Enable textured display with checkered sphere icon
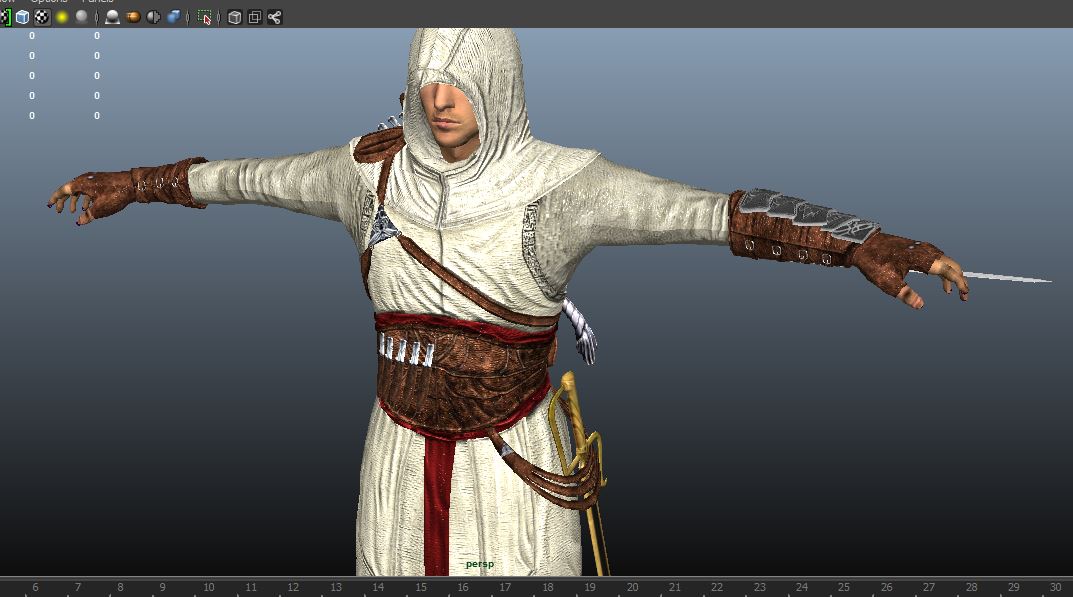The width and height of the screenshot is (1073, 597). (42, 17)
